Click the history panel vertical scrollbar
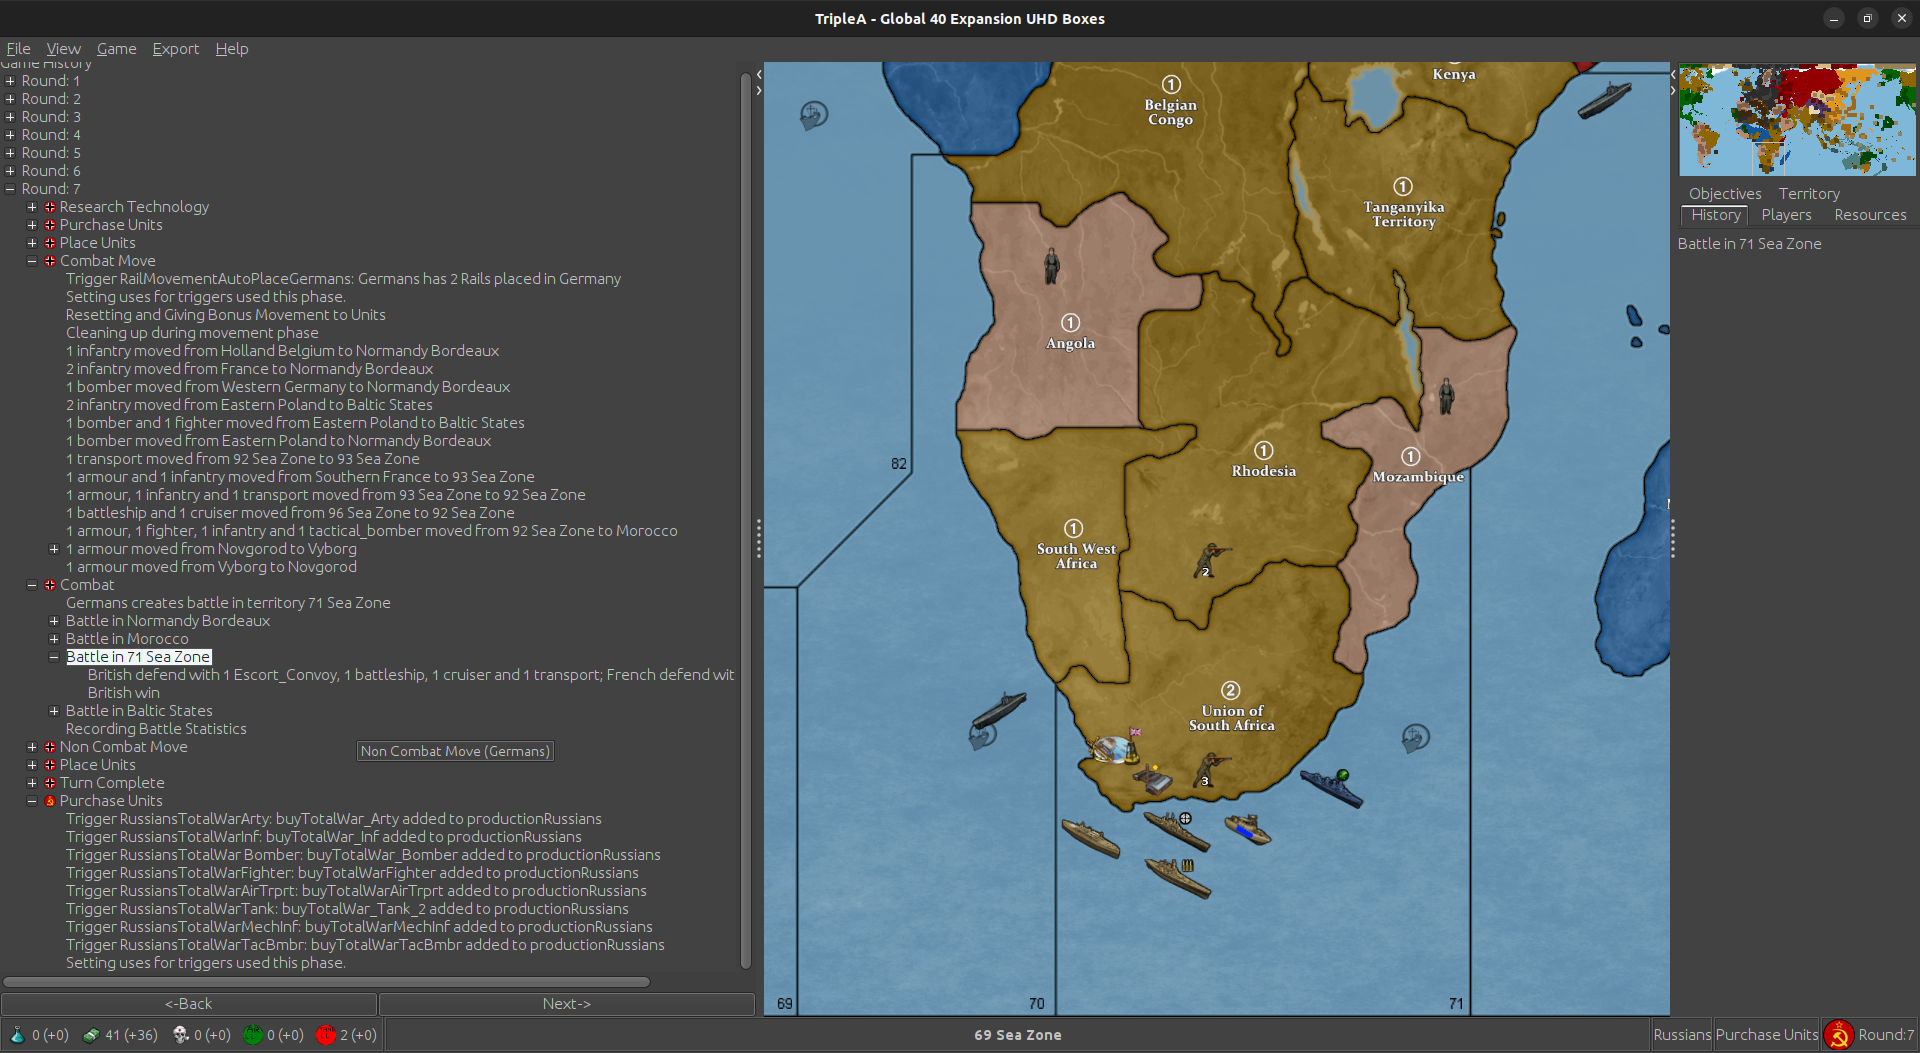1920x1053 pixels. click(745, 520)
